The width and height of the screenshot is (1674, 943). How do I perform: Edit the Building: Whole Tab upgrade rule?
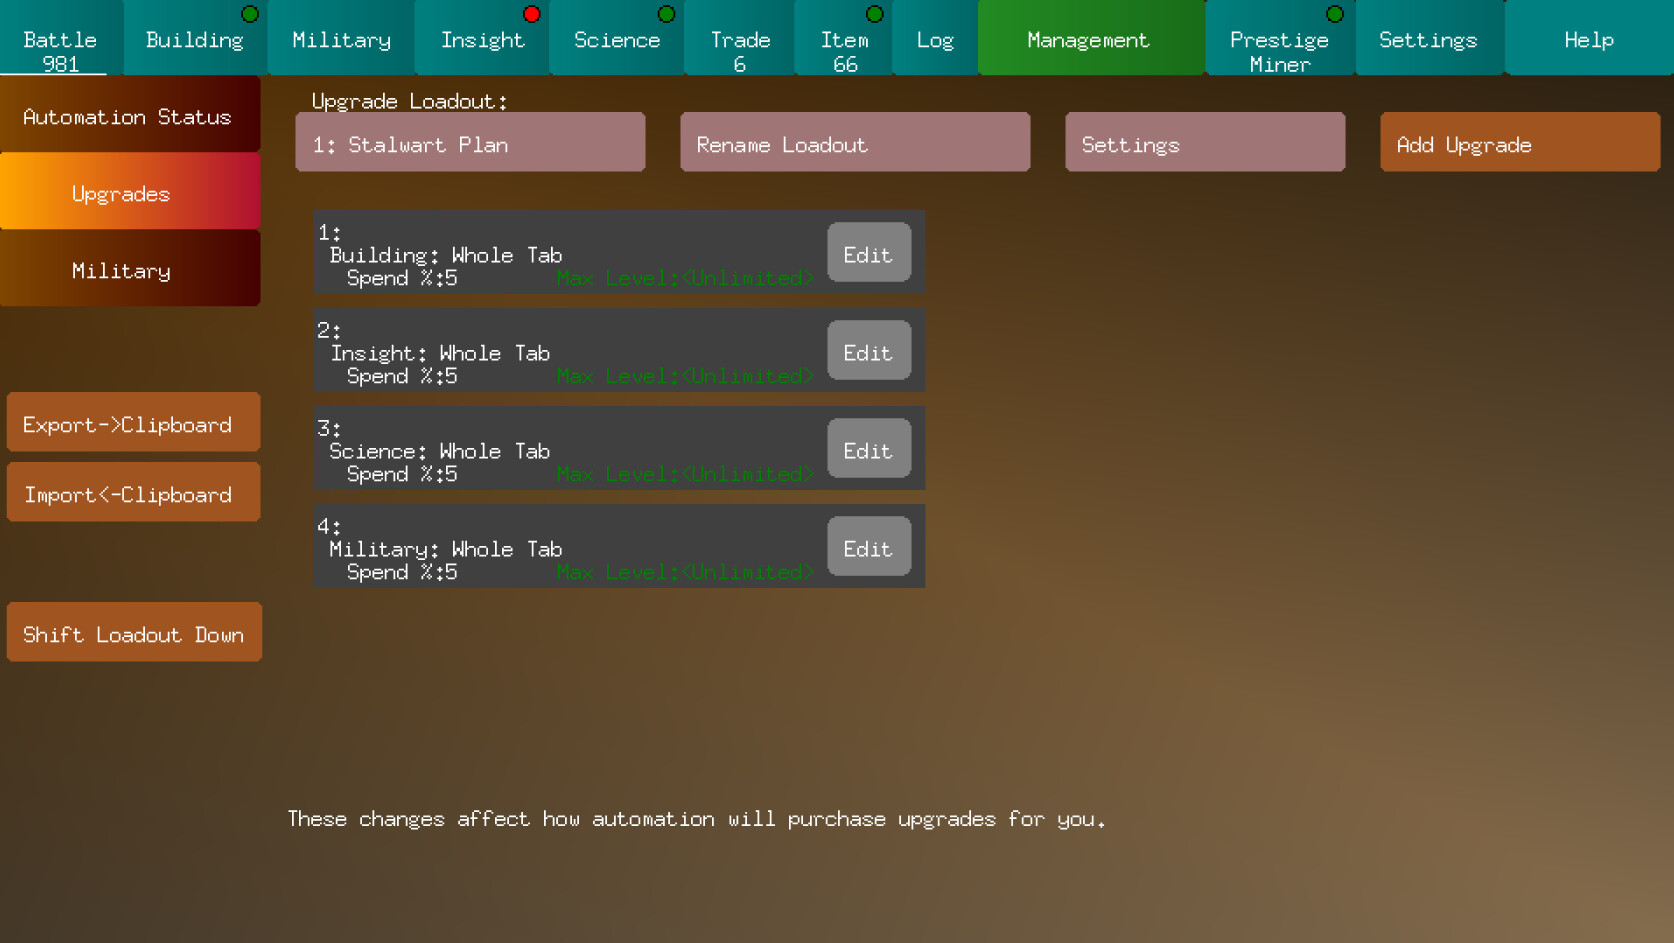868,253
